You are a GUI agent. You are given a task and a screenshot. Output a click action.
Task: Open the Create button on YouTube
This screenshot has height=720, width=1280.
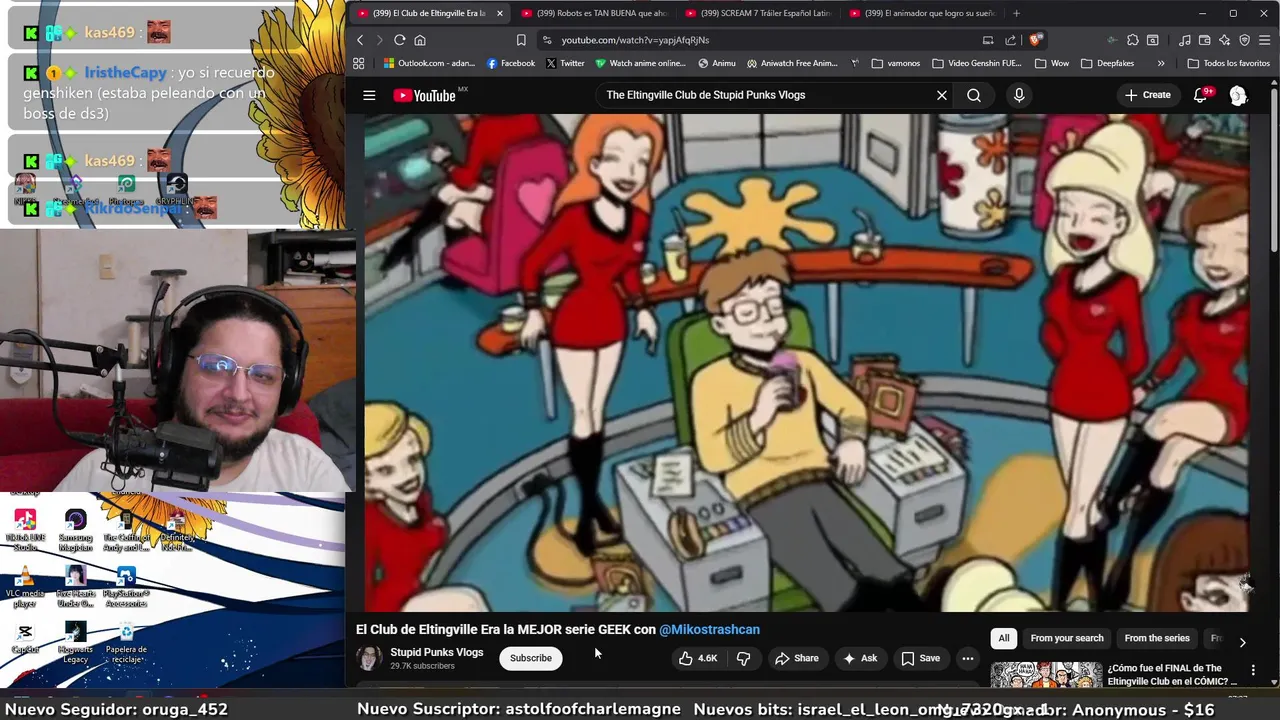1148,95
